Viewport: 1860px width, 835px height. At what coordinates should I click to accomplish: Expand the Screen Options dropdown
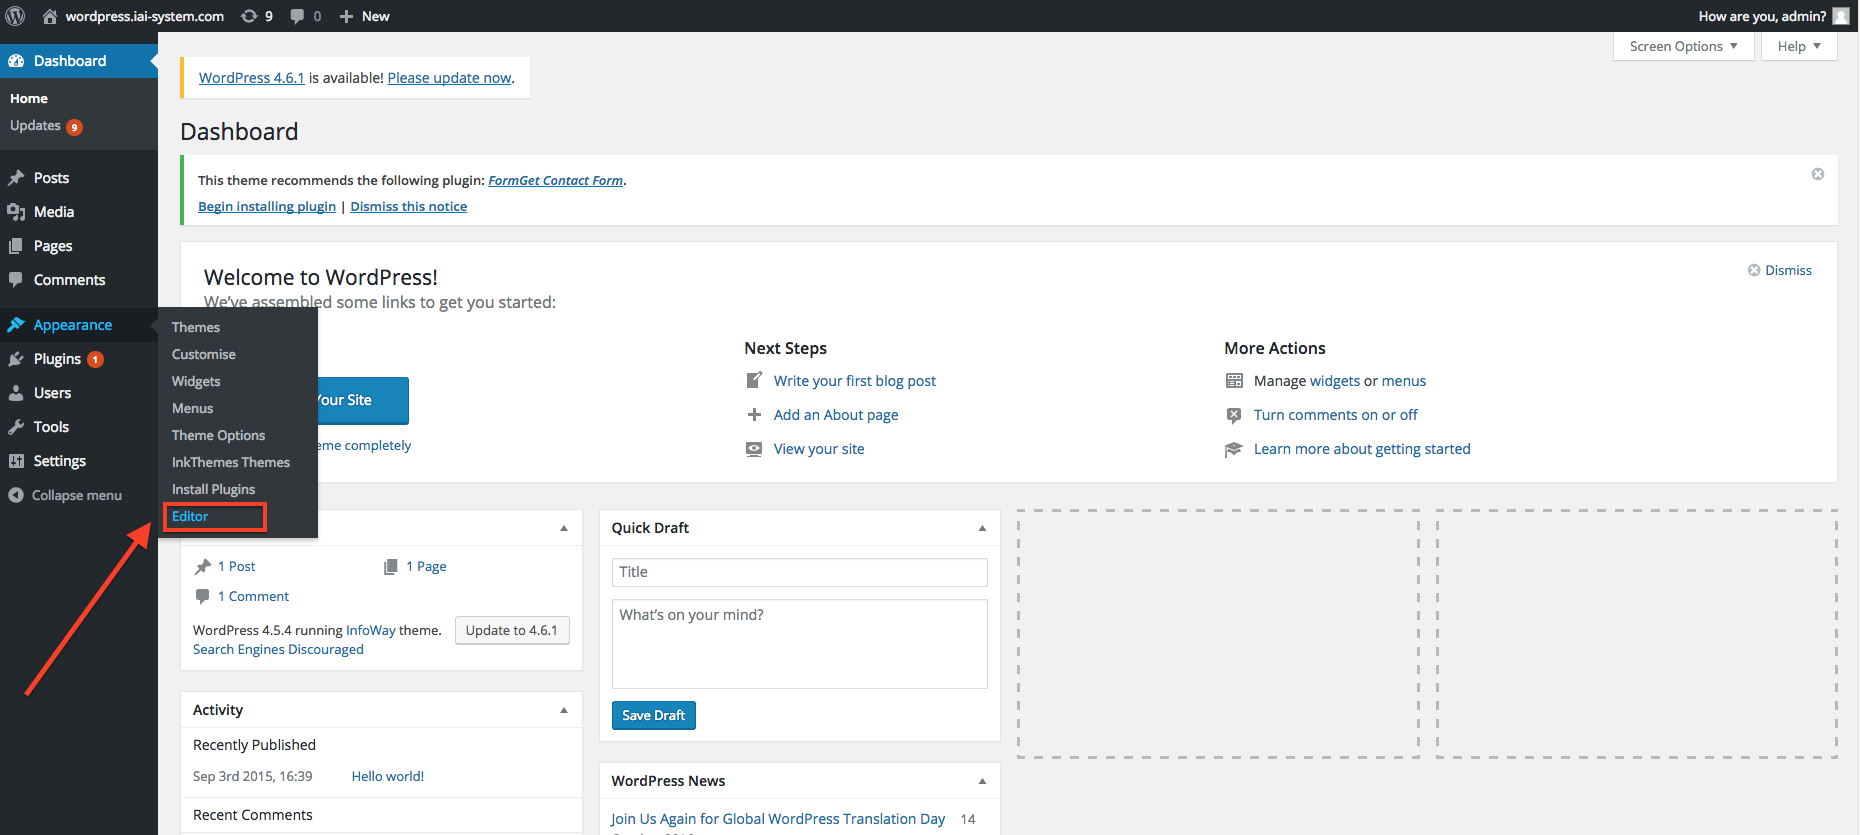1683,46
